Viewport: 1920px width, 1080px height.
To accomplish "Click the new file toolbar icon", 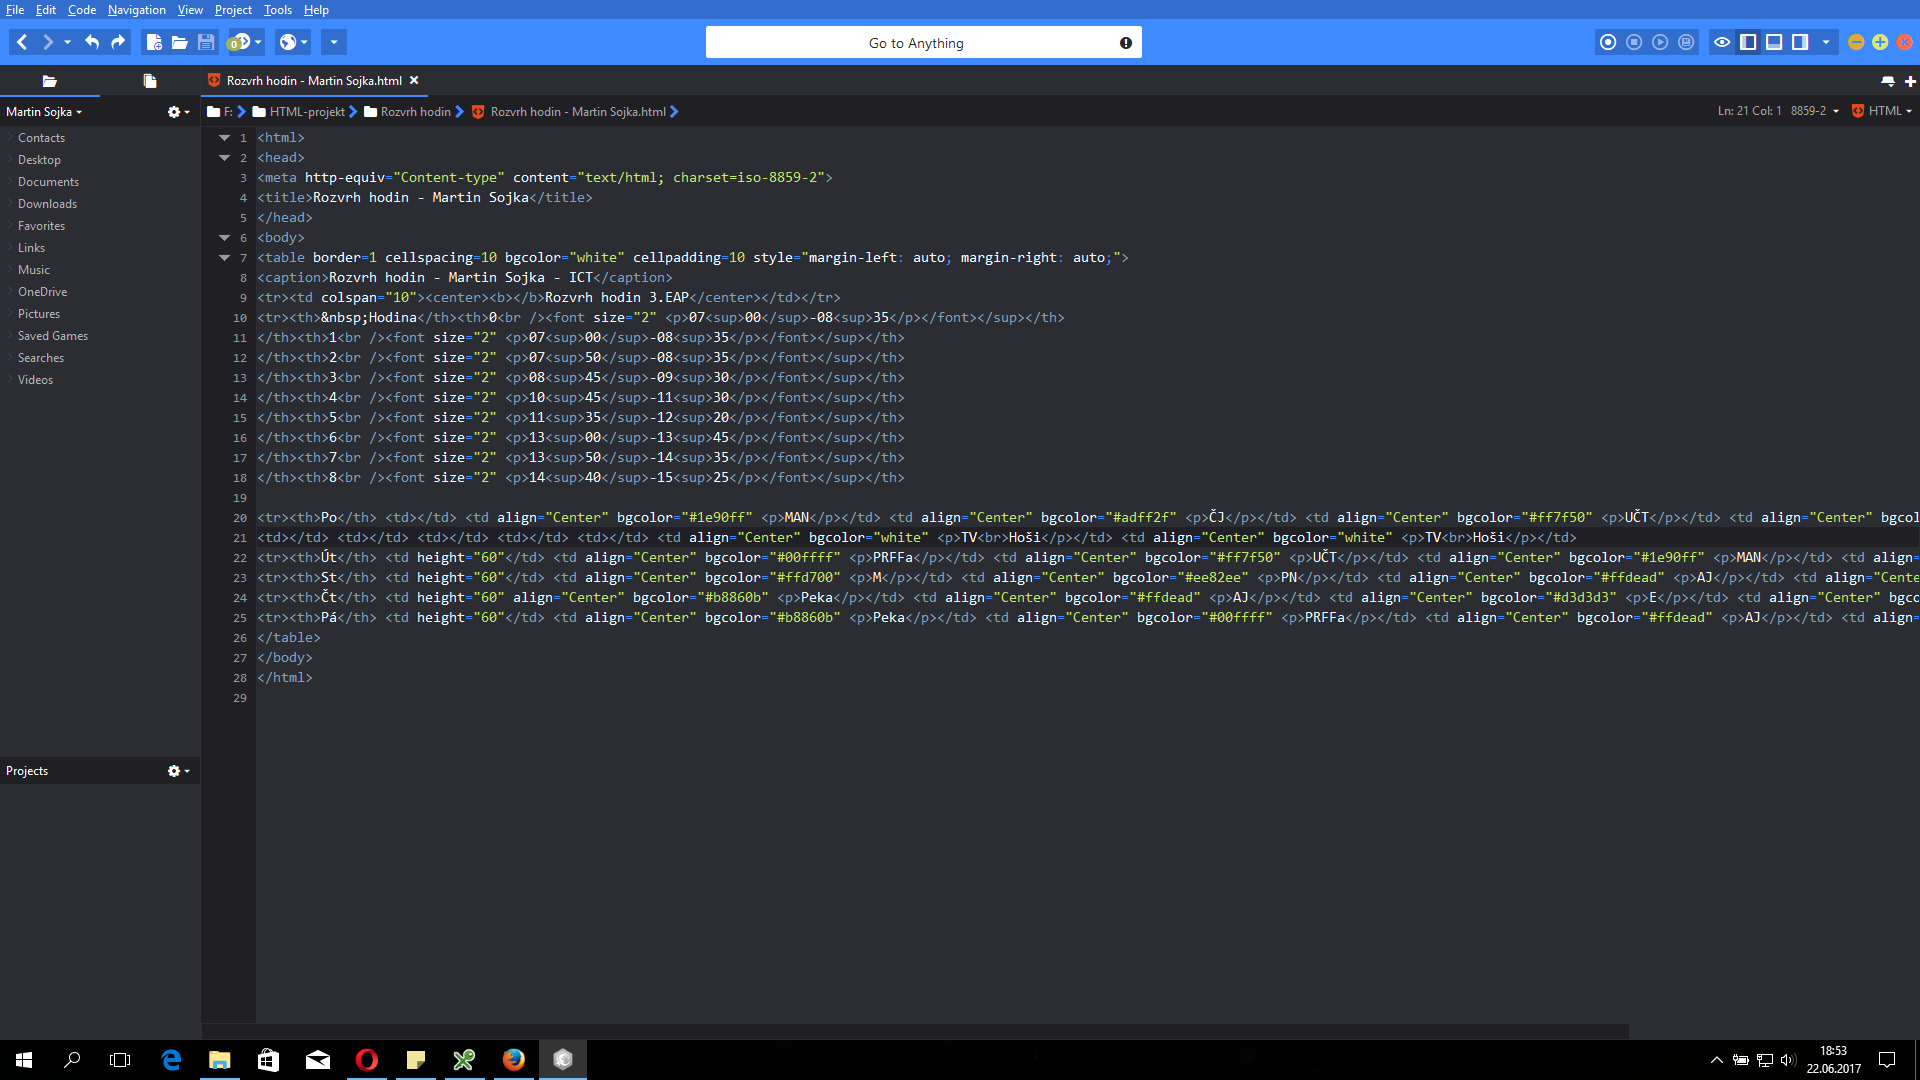I will click(x=154, y=42).
